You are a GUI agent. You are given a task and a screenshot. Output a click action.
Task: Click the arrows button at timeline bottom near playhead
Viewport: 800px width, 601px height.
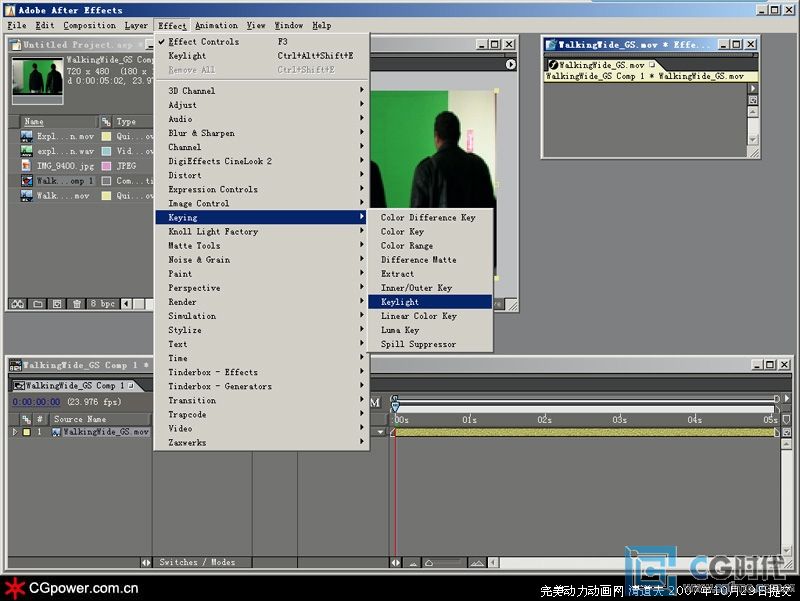396,563
